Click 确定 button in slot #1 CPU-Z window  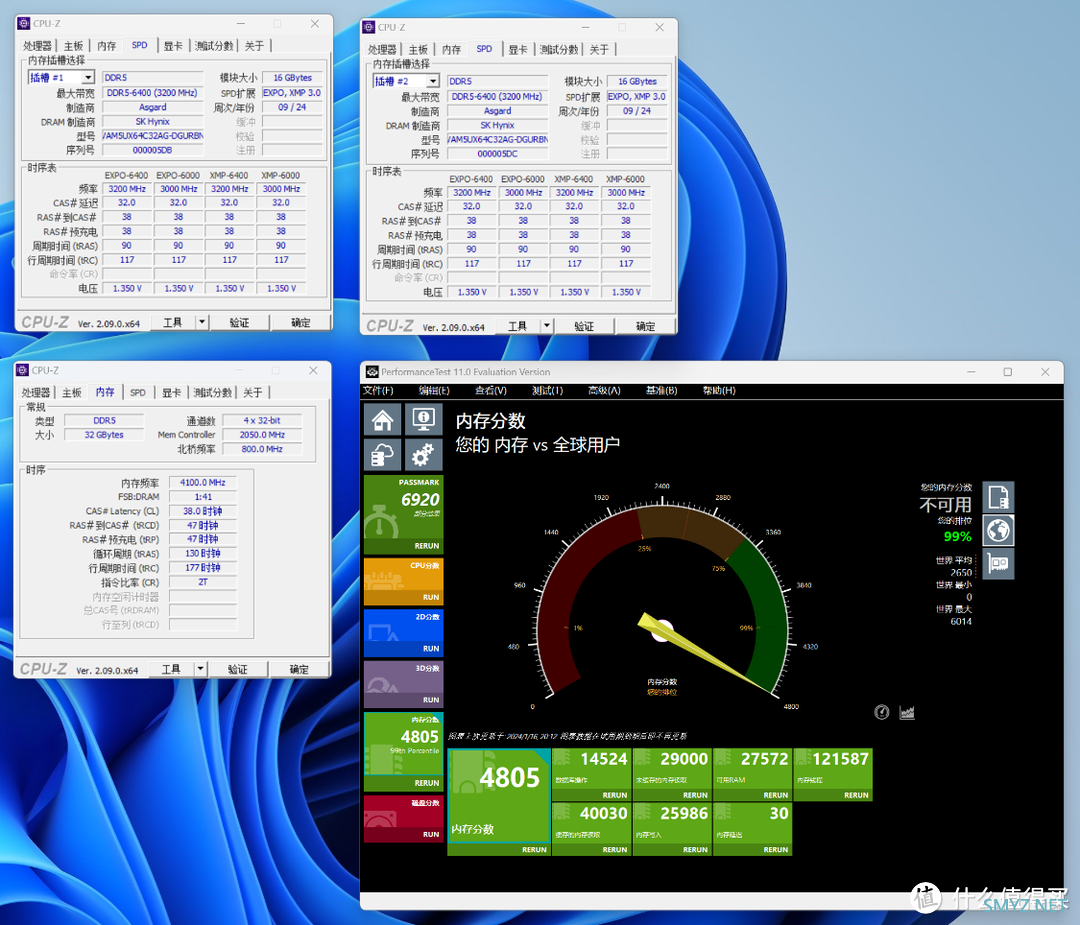(x=300, y=322)
